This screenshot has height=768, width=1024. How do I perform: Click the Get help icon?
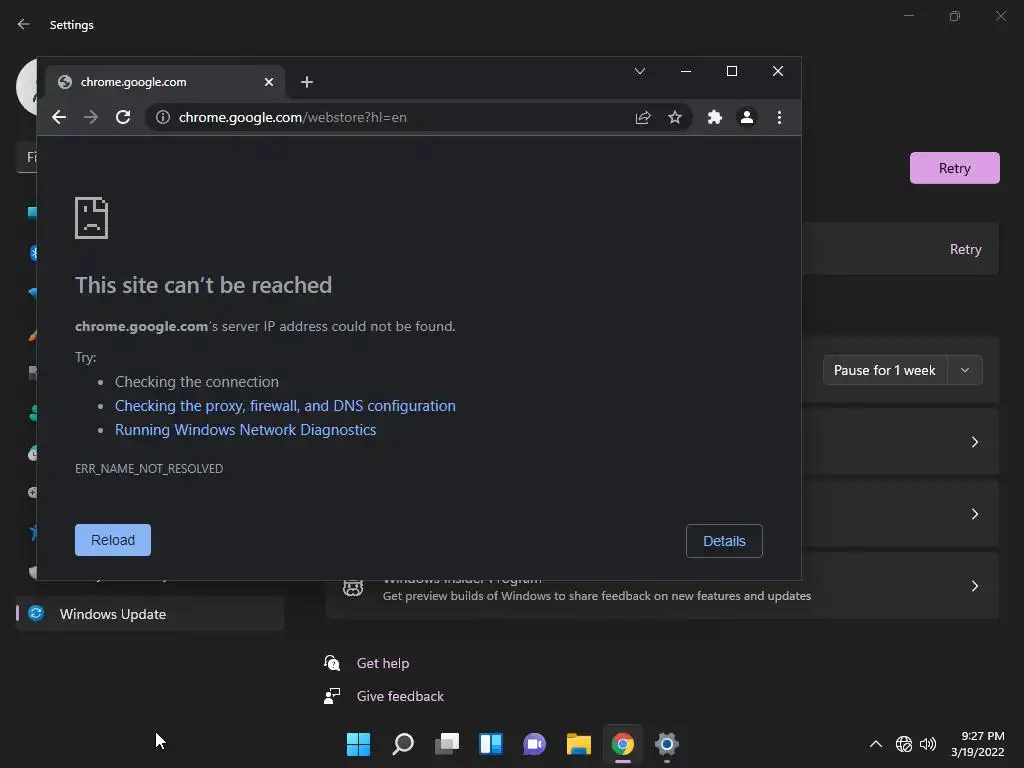332,663
